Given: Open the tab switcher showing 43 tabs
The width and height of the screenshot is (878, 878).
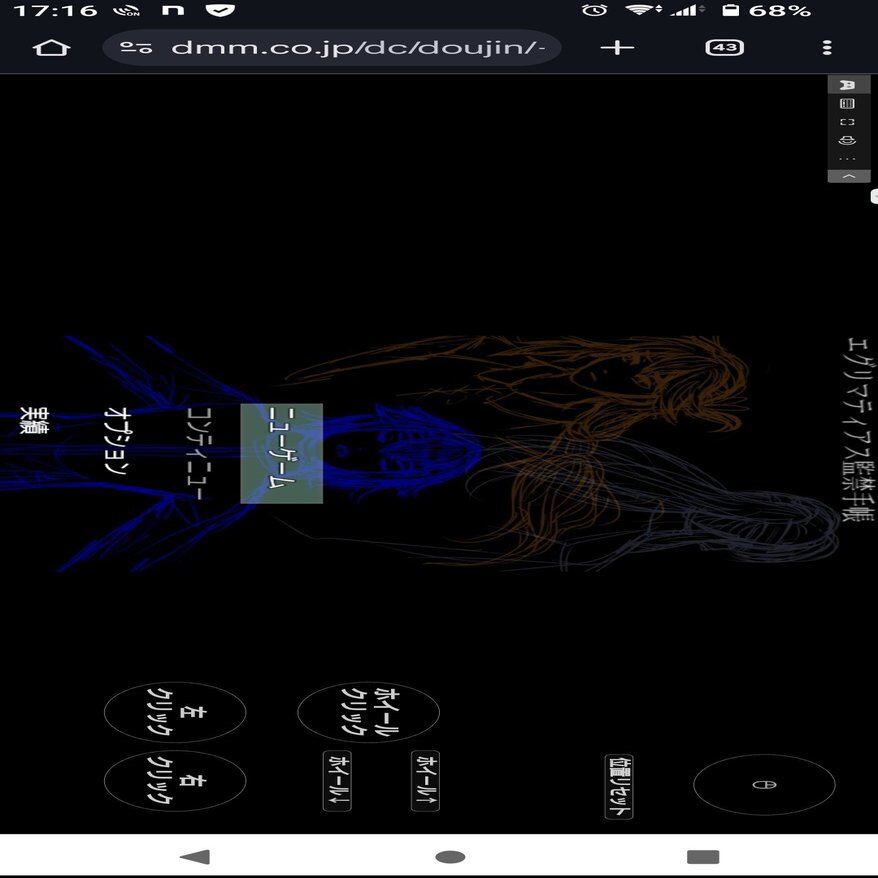Looking at the screenshot, I should point(725,48).
